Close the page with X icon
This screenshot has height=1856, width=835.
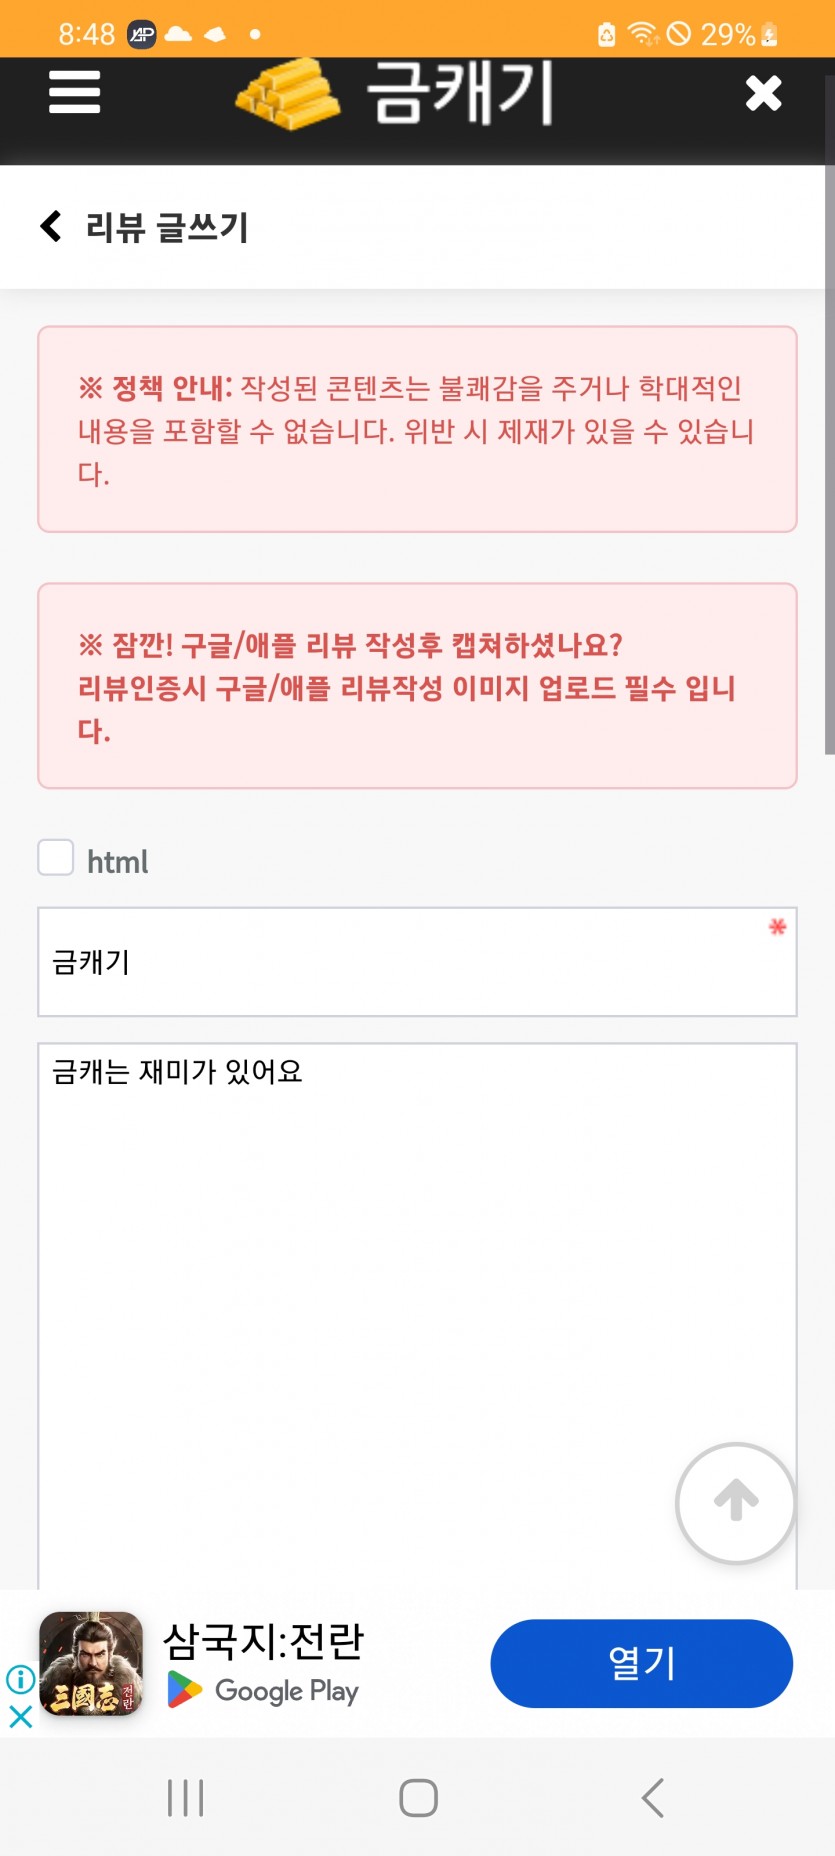763,93
